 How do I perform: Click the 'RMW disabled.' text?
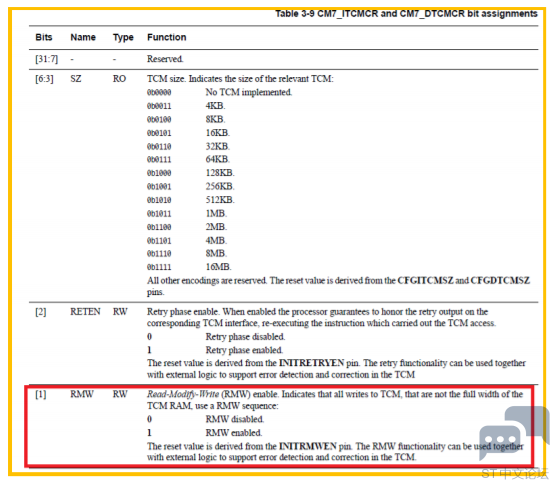tap(235, 420)
